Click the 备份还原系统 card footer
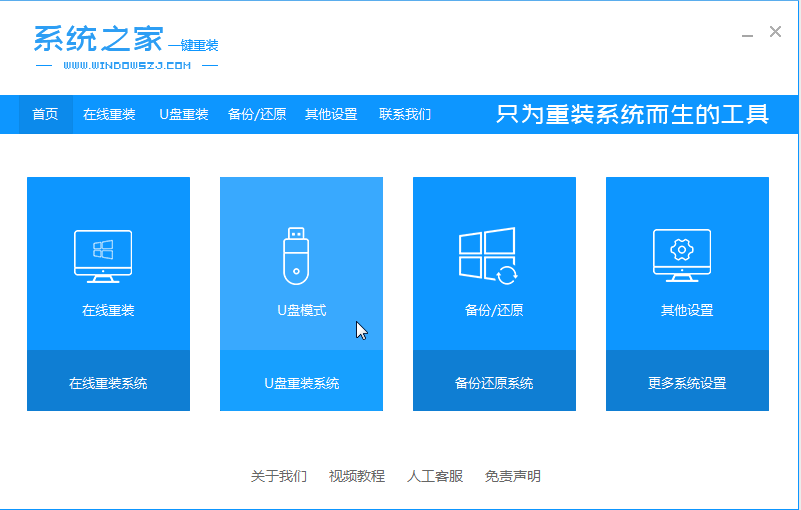This screenshot has width=801, height=510. pos(494,381)
